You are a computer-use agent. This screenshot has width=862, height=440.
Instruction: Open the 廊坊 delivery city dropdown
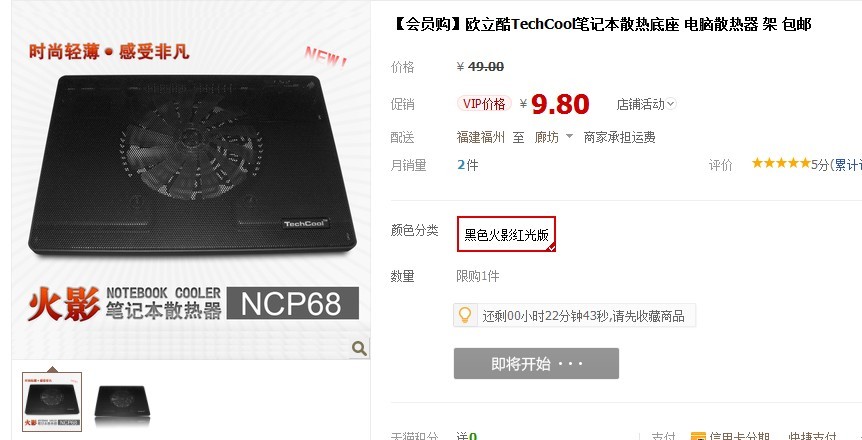[x=554, y=137]
